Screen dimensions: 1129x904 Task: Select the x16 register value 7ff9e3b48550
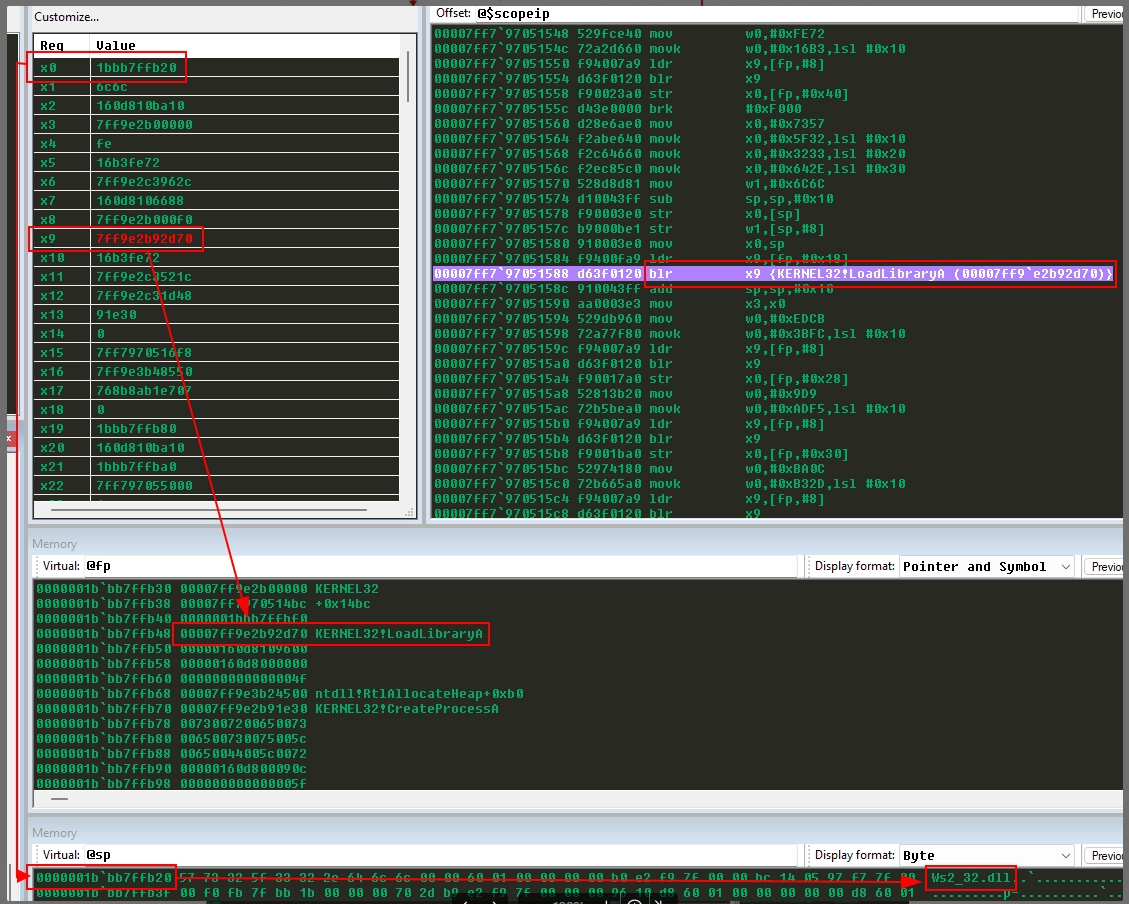pyautogui.click(x=144, y=371)
